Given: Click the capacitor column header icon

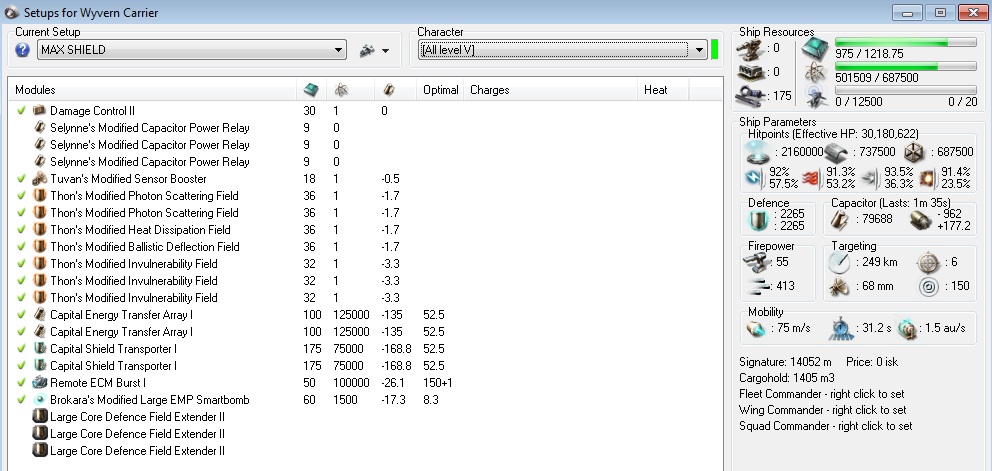Looking at the screenshot, I should pyautogui.click(x=389, y=90).
